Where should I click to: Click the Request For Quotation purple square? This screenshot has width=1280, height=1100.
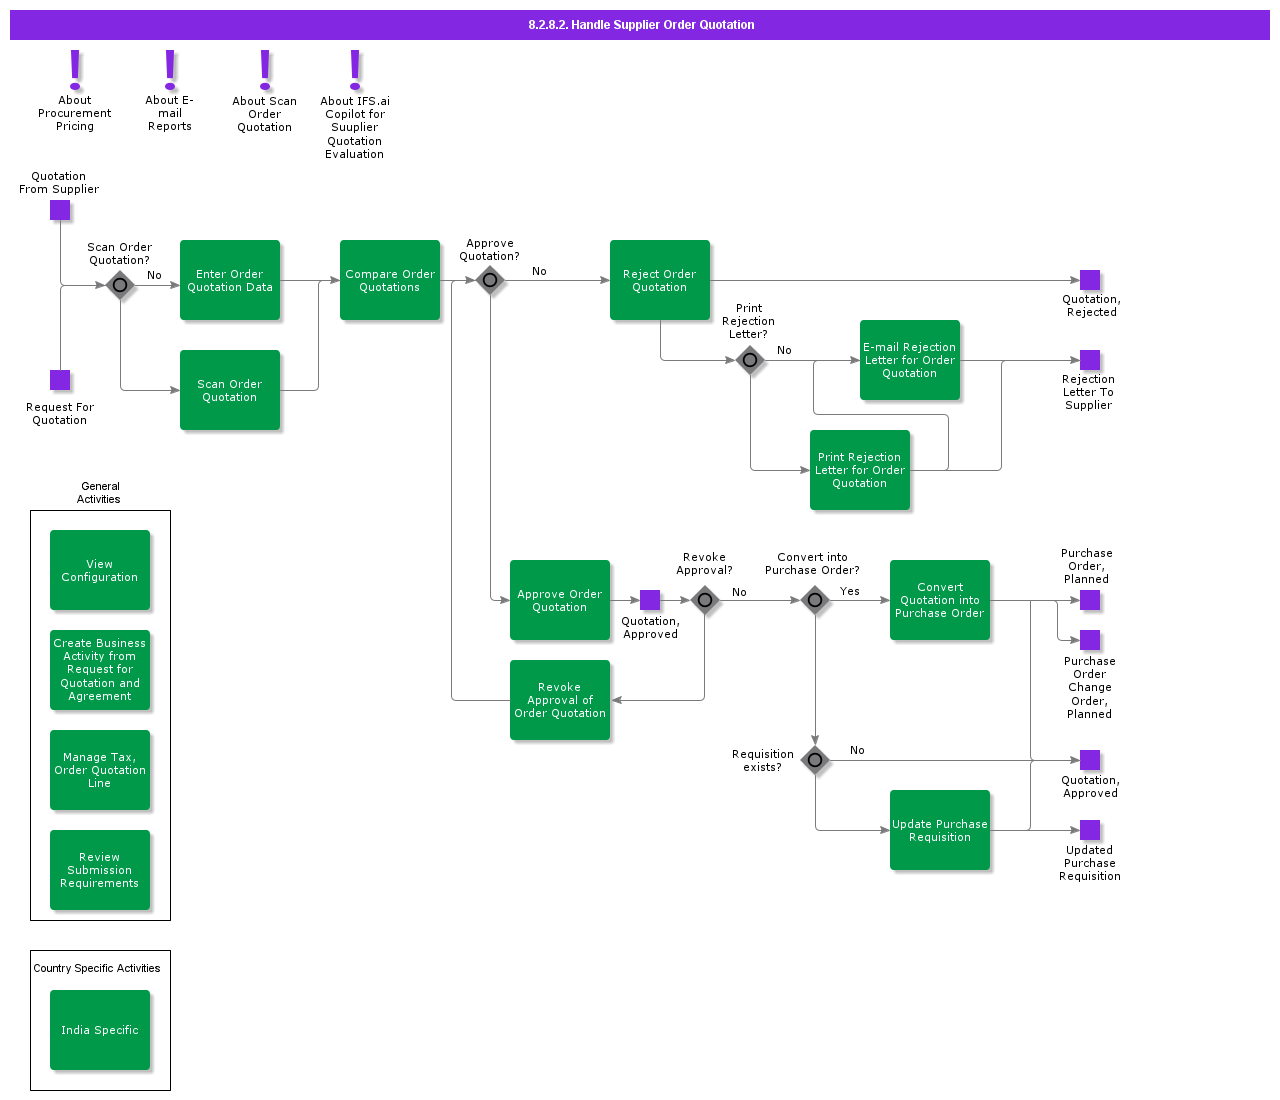pos(60,380)
